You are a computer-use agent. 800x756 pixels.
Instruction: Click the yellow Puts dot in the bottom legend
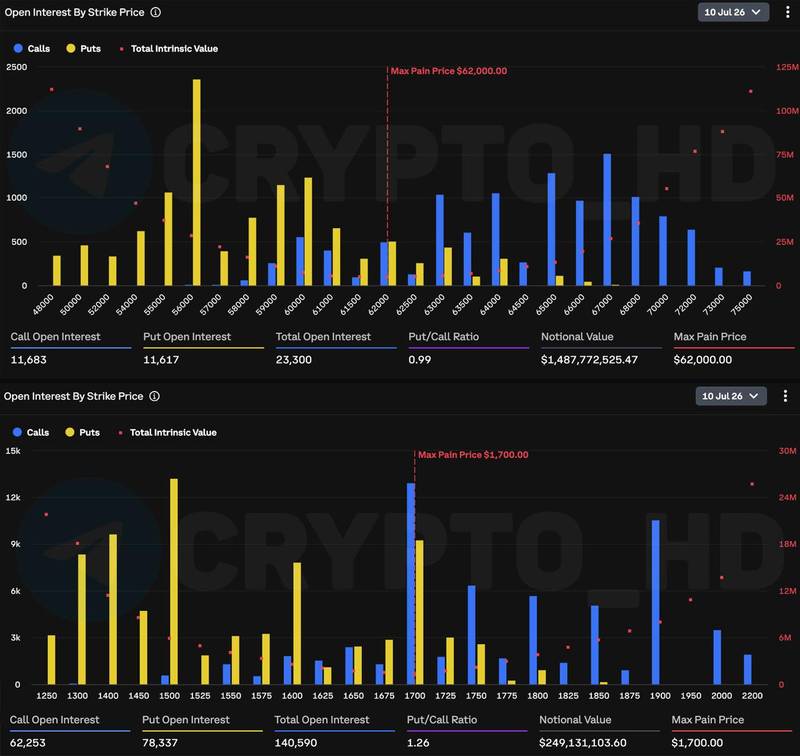click(70, 432)
